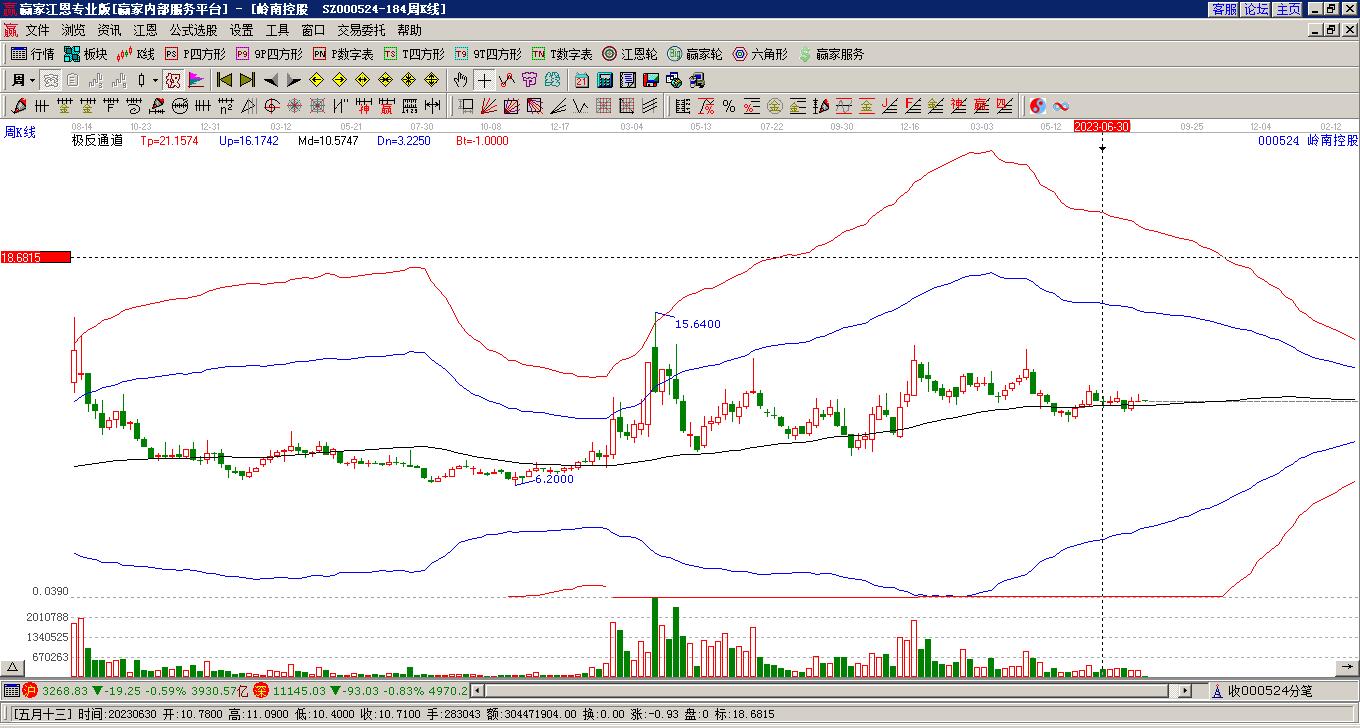The width and height of the screenshot is (1360, 728).
Task: Open the 9T四方形 tool
Action: pyautogui.click(x=488, y=54)
